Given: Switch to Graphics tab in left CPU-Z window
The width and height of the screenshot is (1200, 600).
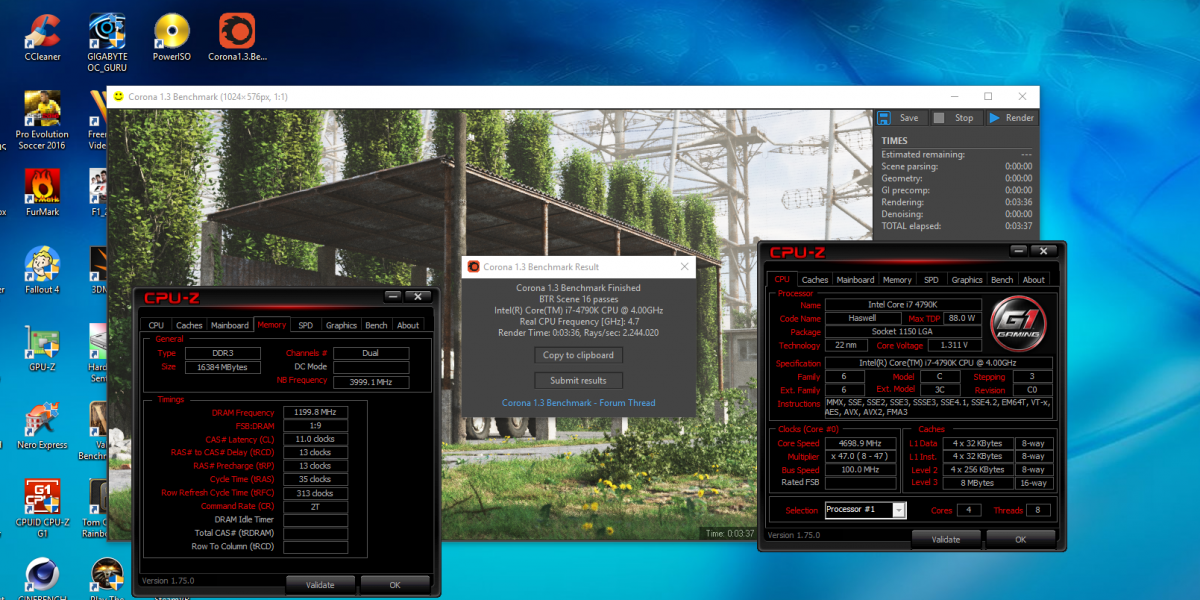Looking at the screenshot, I should [341, 325].
